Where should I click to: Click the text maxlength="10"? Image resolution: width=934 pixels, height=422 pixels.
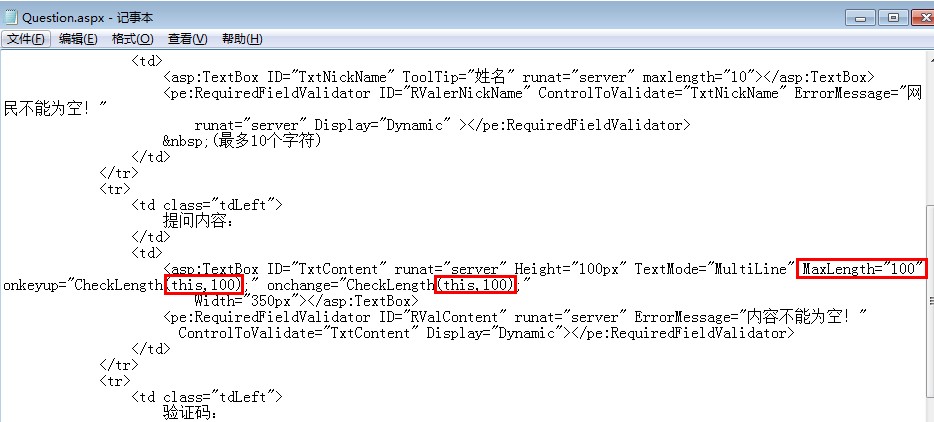pos(698,77)
